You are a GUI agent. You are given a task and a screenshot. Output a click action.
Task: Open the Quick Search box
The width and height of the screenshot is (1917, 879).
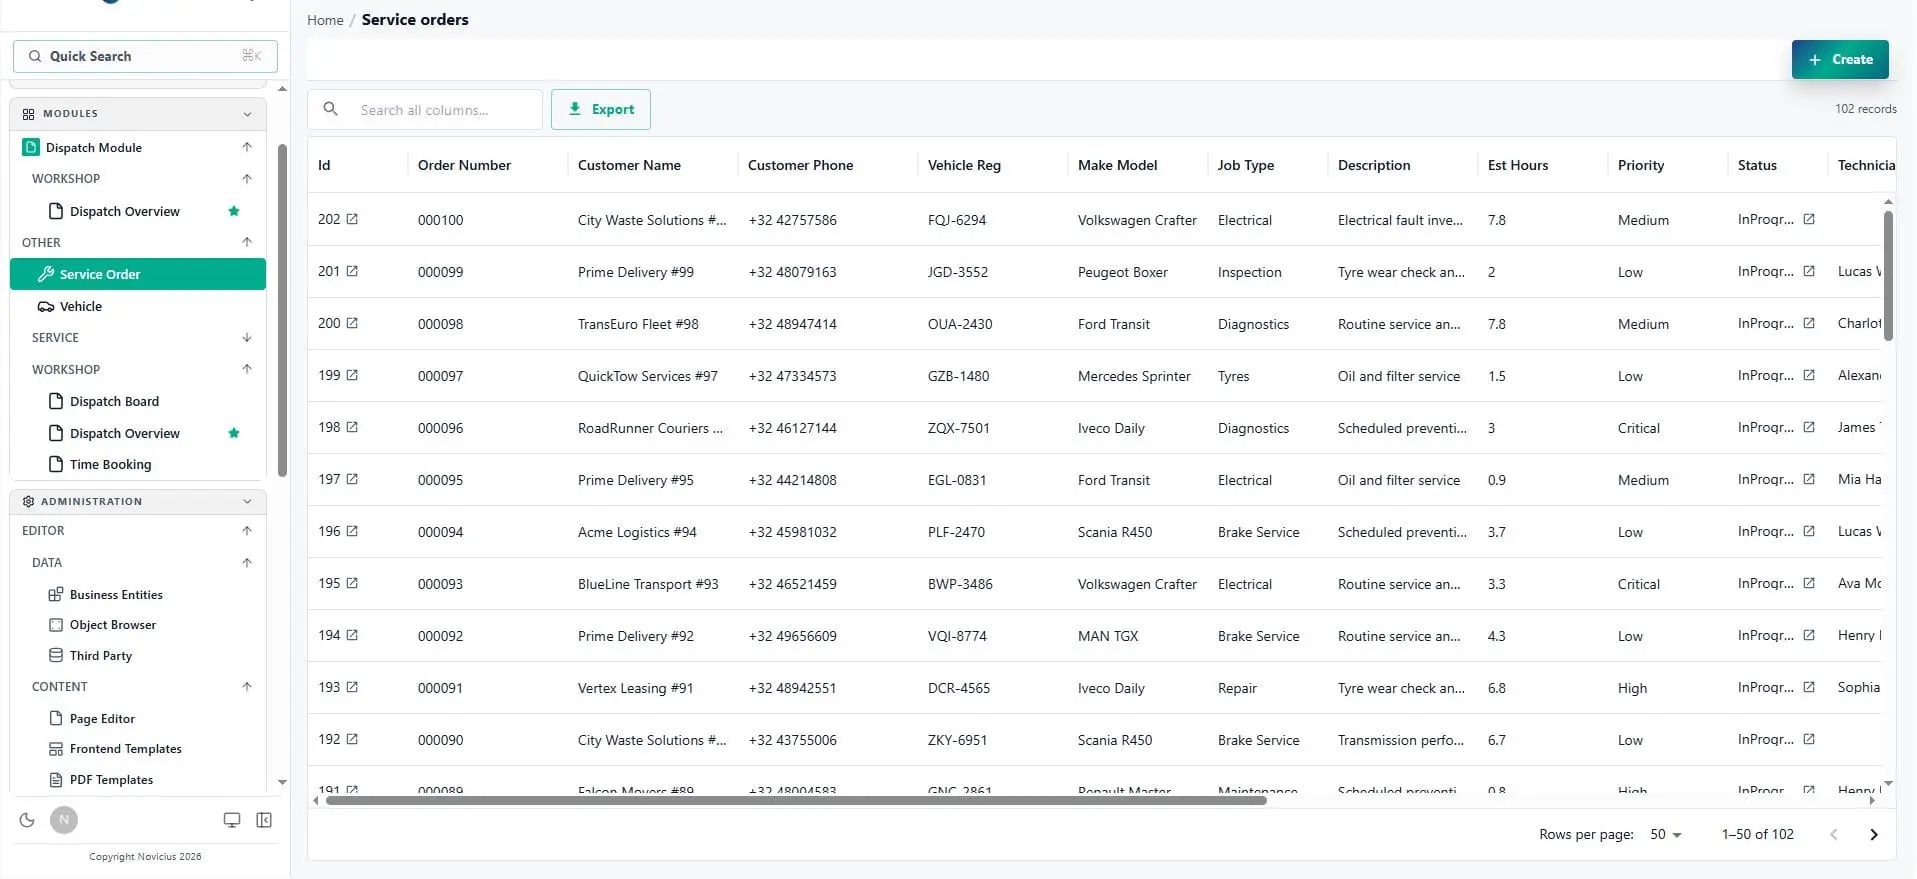(145, 56)
